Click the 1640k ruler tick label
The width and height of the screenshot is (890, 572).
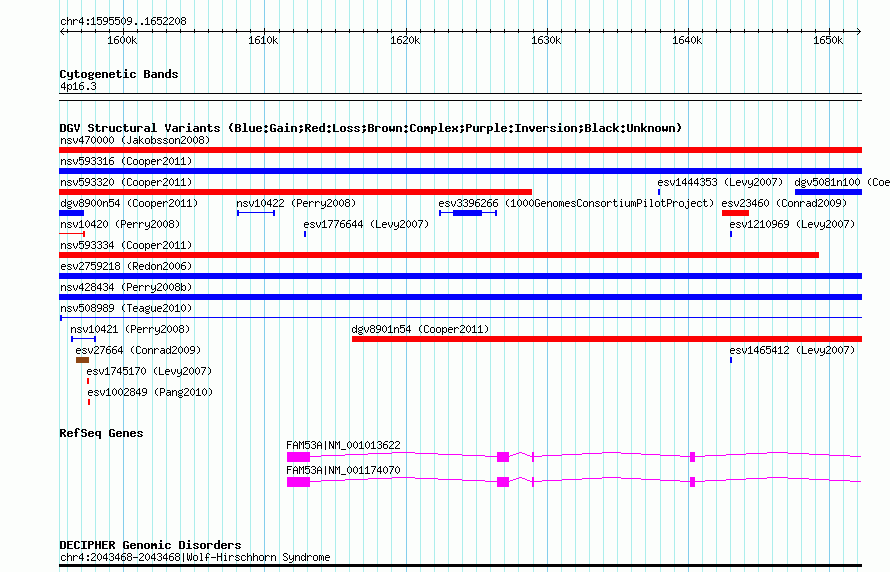687,40
